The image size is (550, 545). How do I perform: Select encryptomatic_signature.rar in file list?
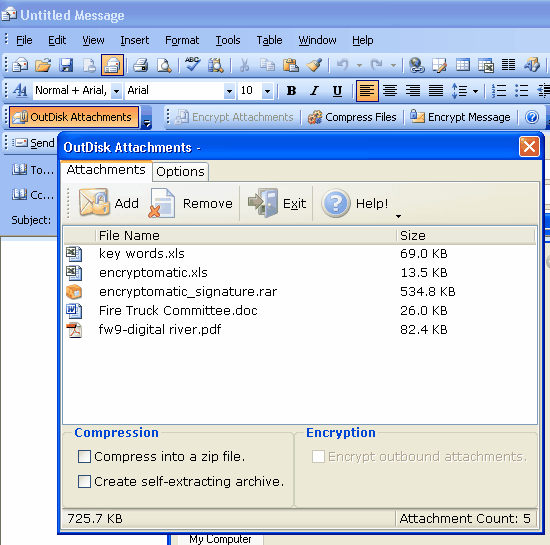click(x=188, y=291)
